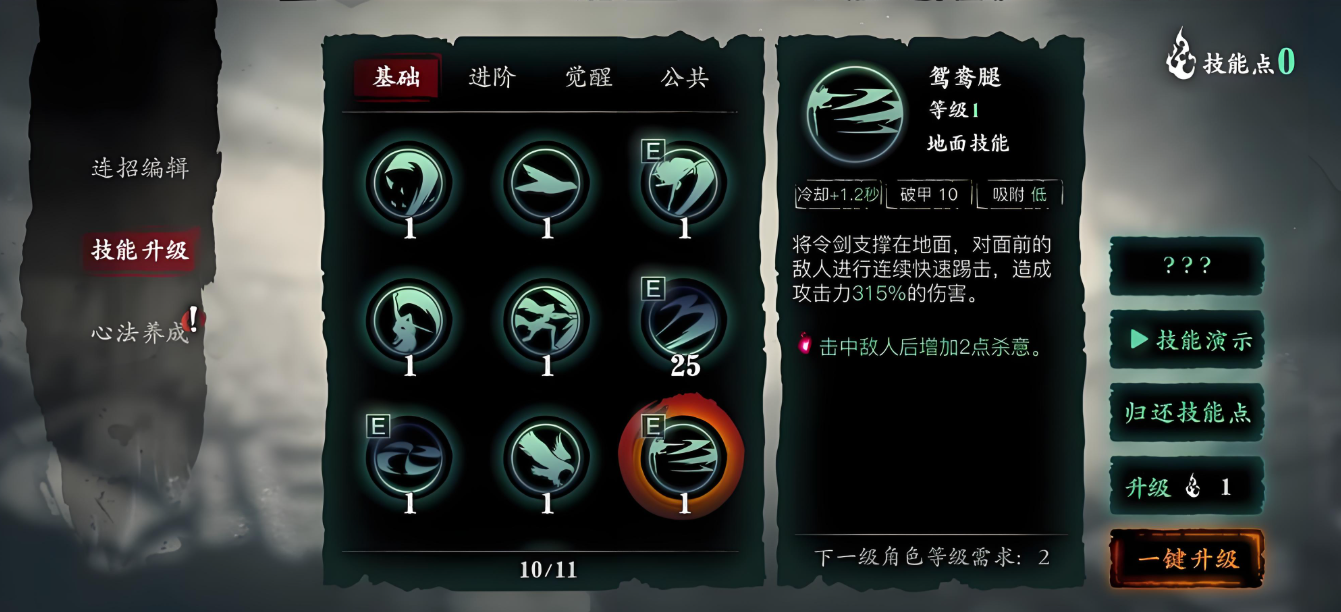
Task: Select the first skill icon in top row
Action: click(409, 183)
